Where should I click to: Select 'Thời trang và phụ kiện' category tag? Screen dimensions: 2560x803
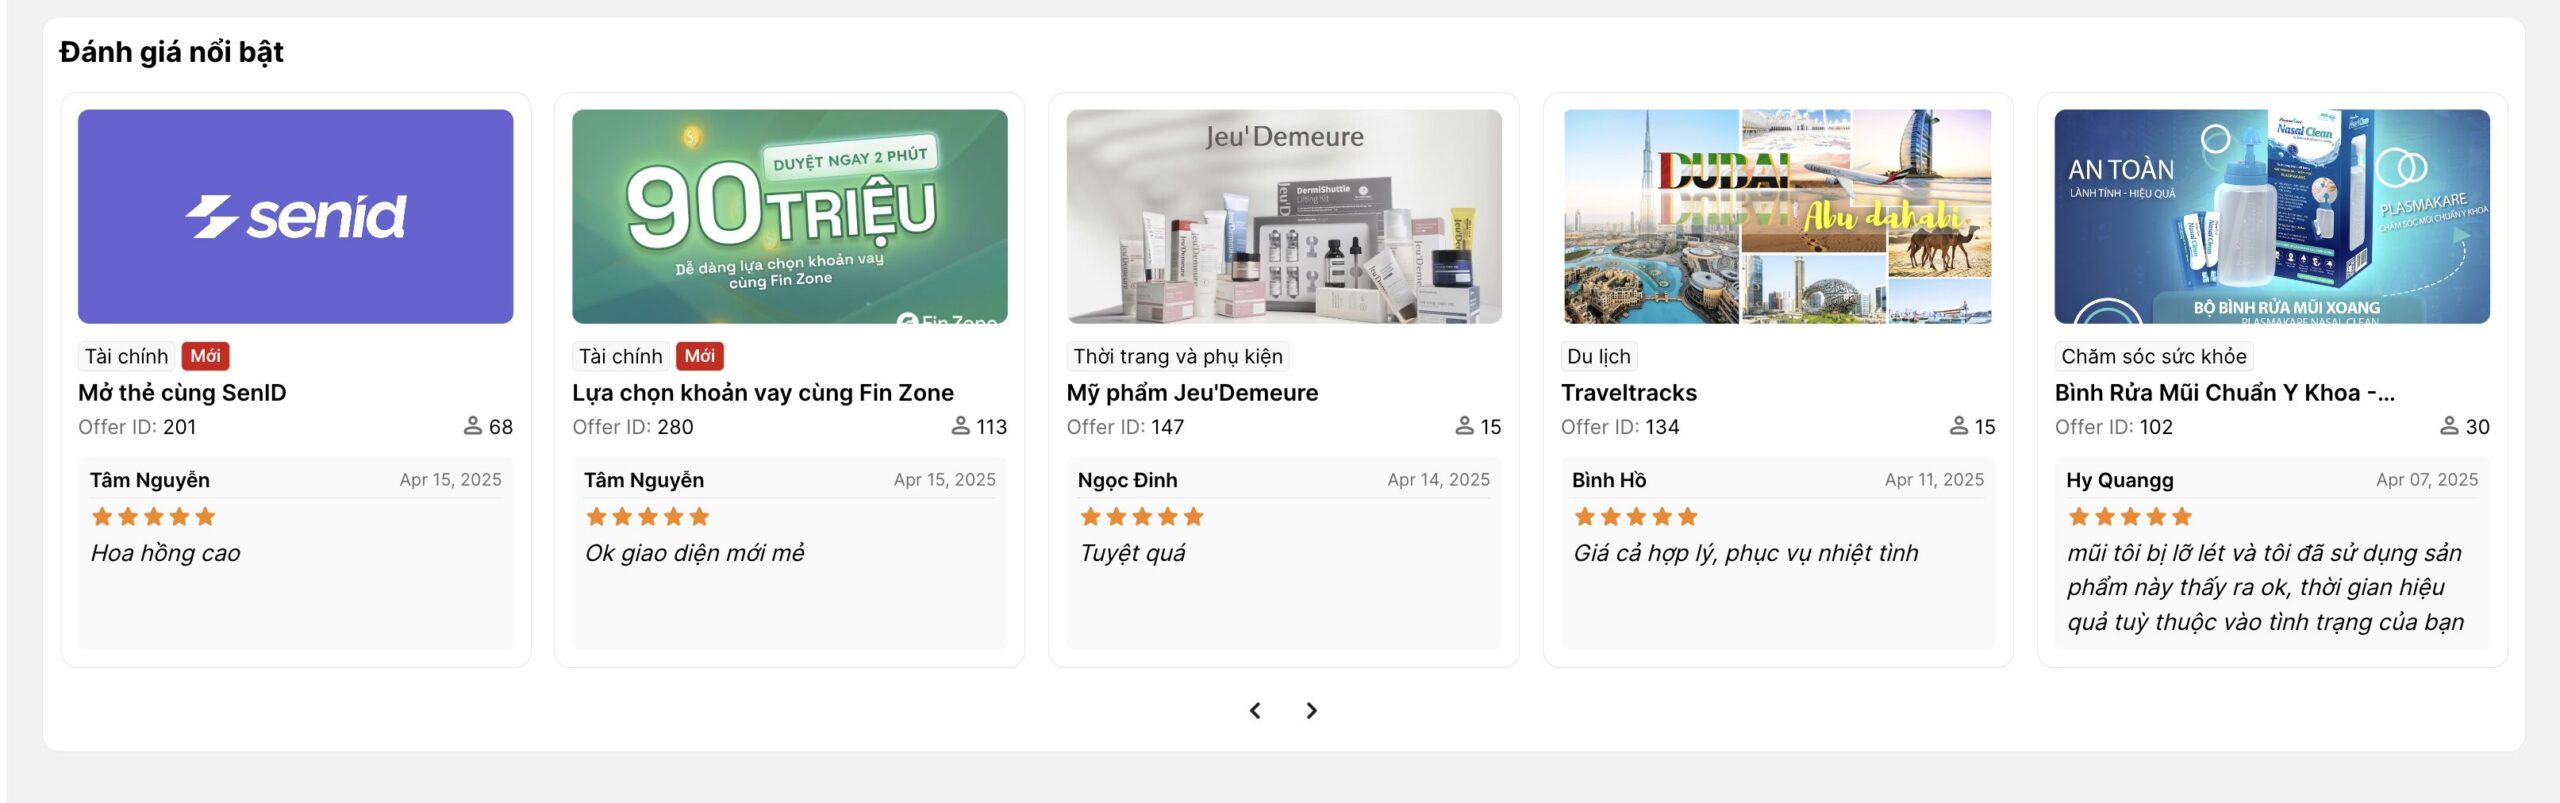1177,356
